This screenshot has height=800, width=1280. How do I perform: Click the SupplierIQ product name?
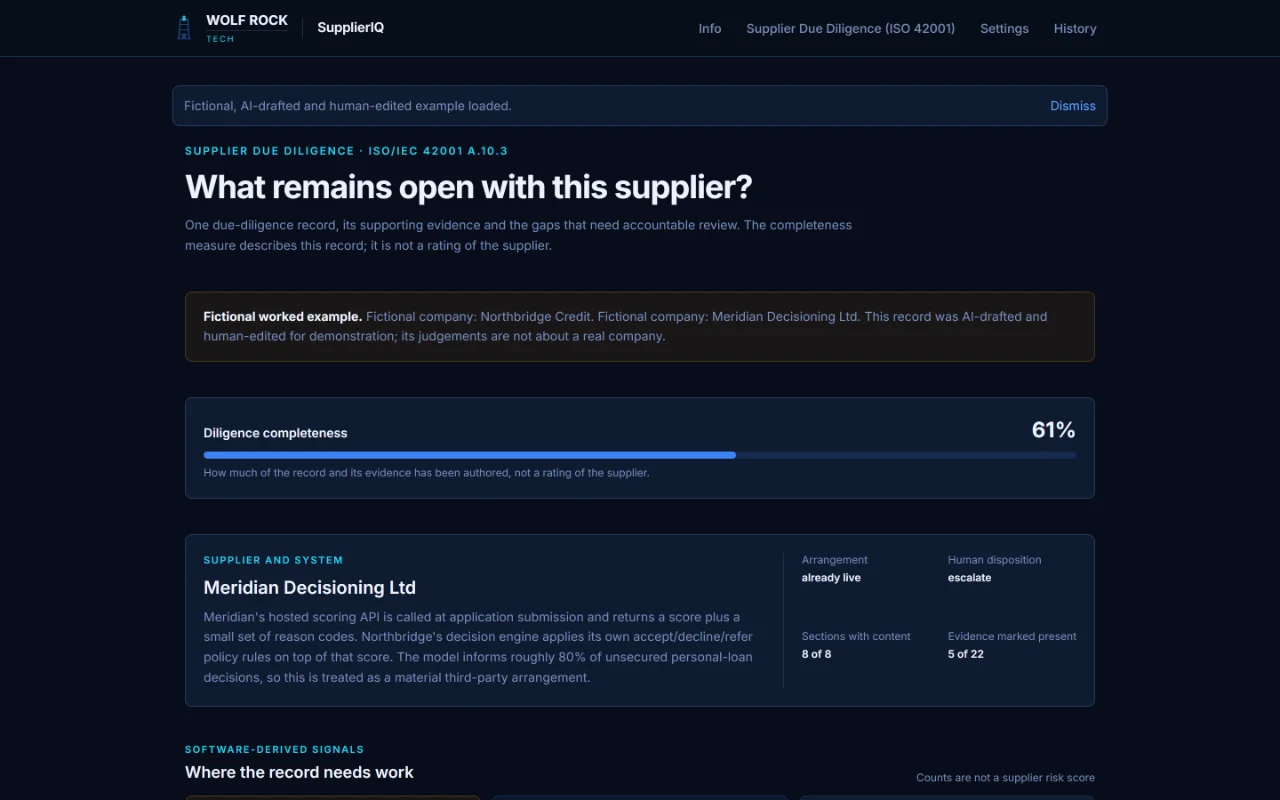tap(350, 28)
